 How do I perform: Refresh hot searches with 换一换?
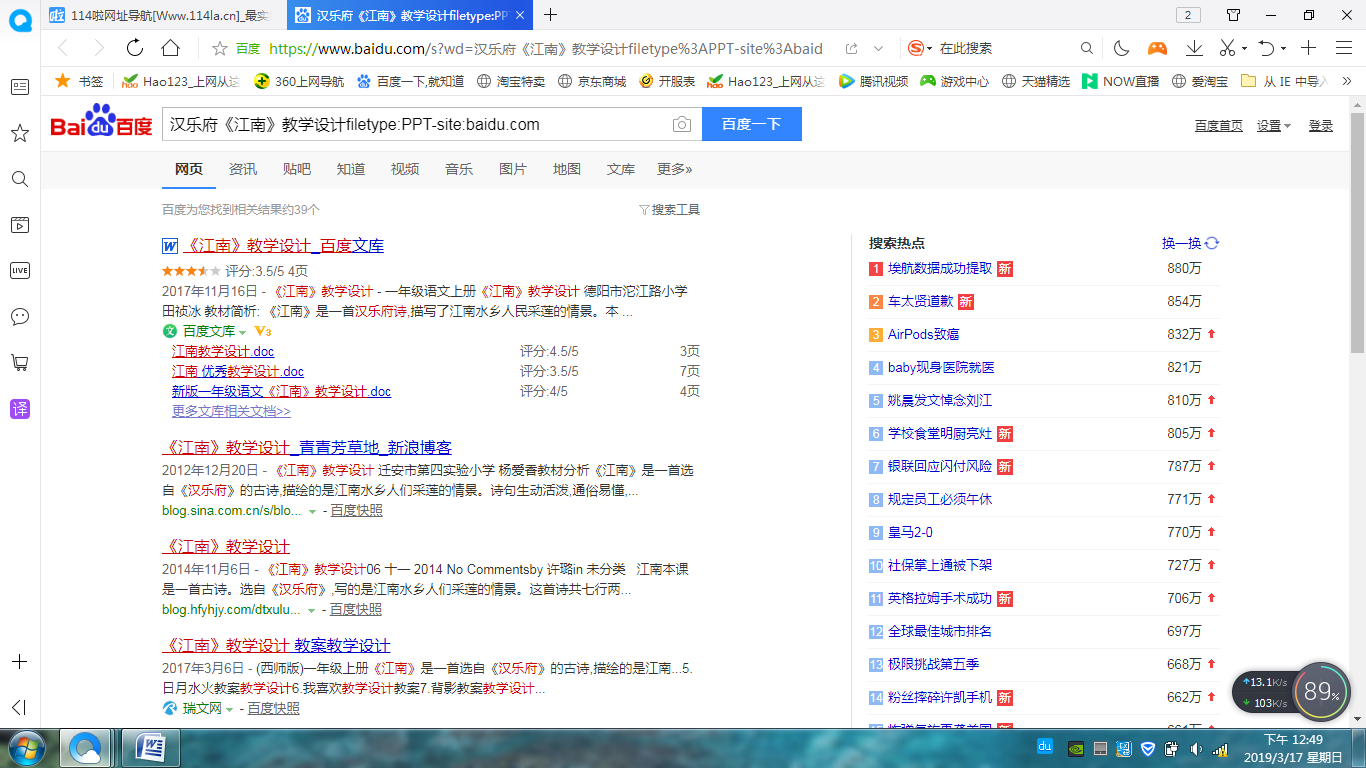click(1190, 243)
